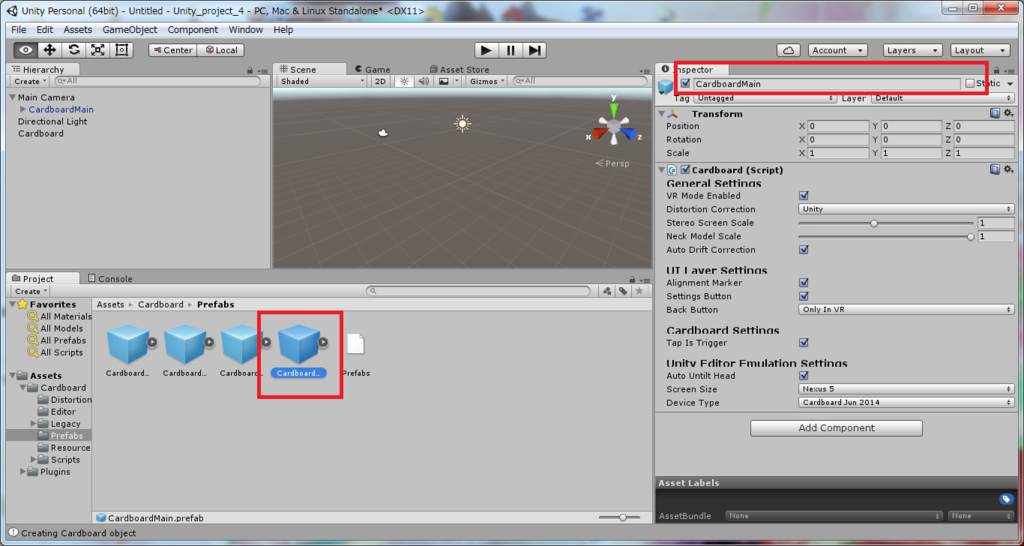Select the Move tool

50,50
